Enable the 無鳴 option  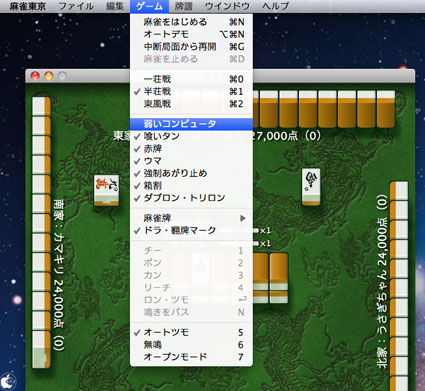click(191, 345)
